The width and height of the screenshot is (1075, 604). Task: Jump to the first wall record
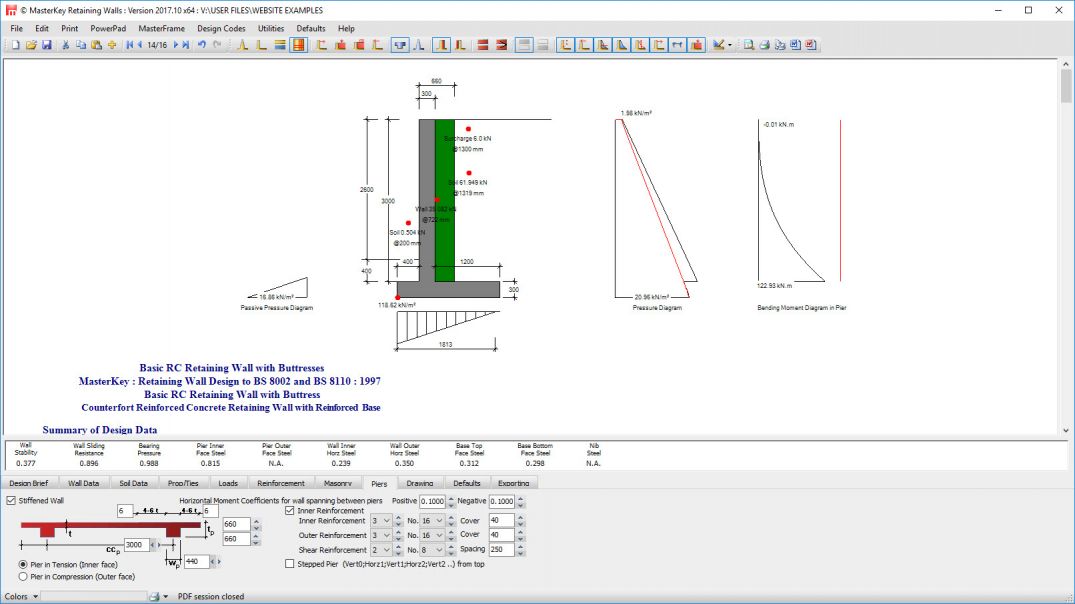click(x=129, y=45)
